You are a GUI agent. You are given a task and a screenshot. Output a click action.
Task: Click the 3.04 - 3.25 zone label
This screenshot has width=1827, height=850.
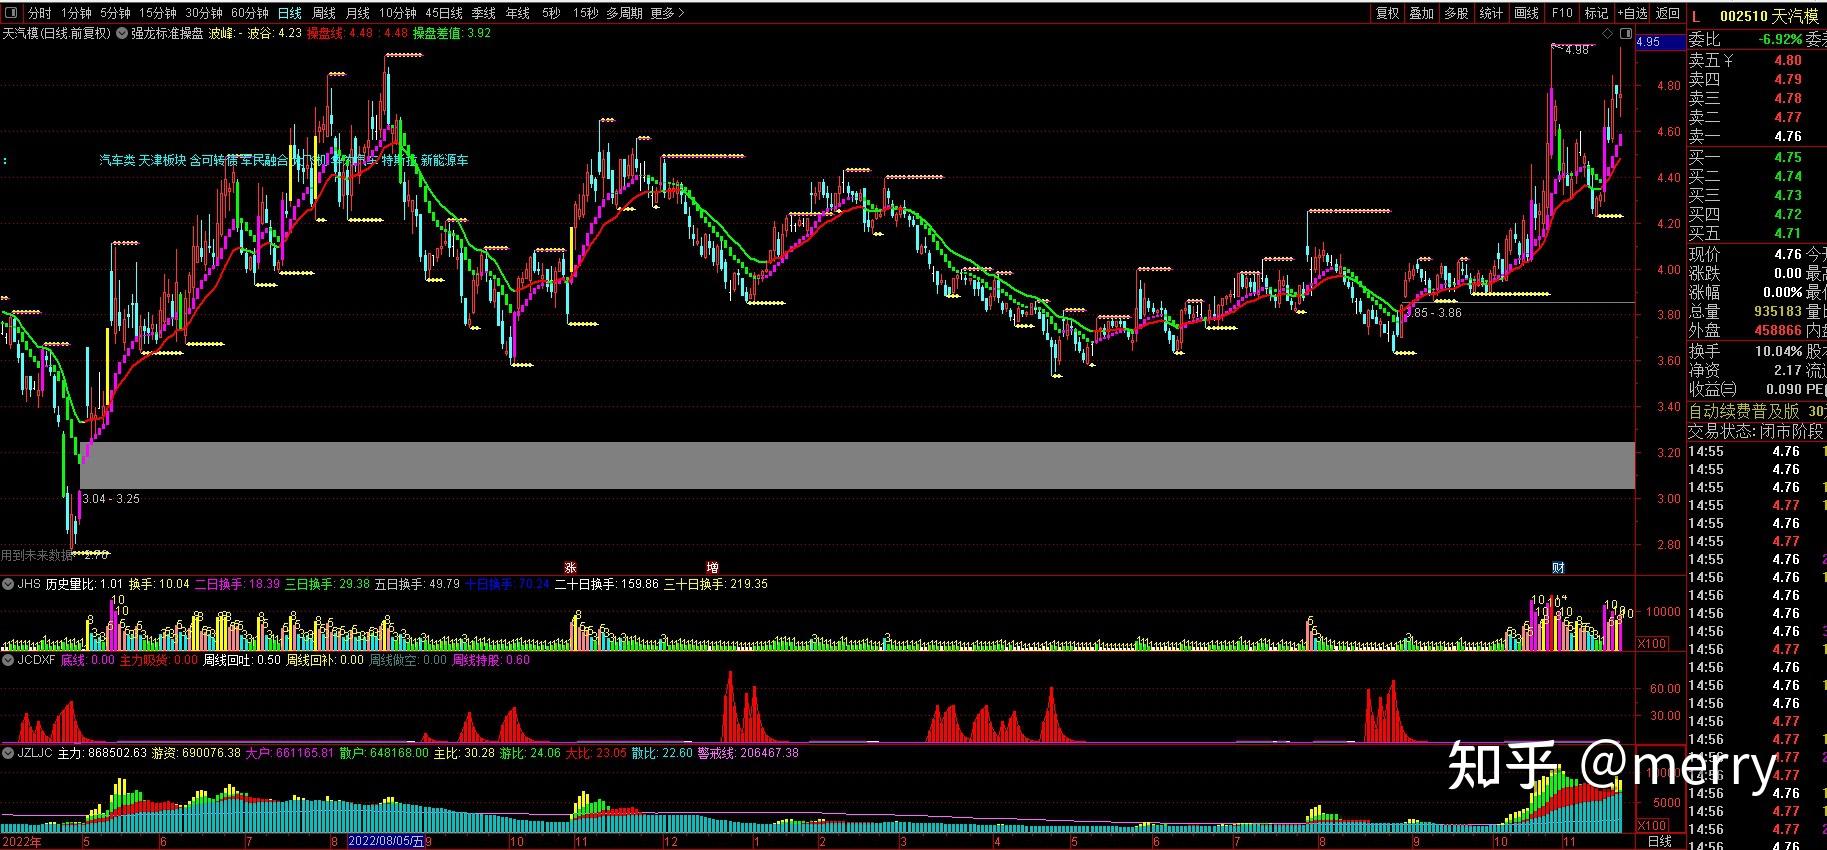point(111,499)
